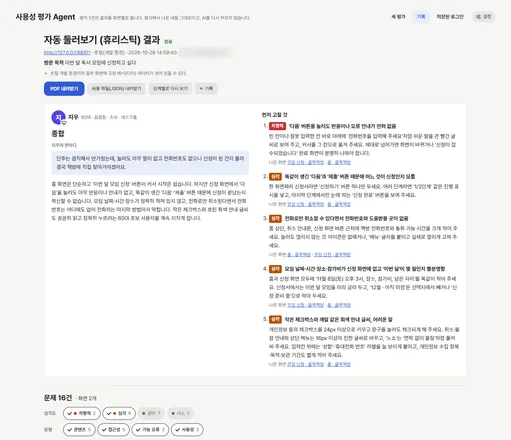
Task: Open issue 3's 홈 · 골목책방 link
Action: tap(299, 255)
